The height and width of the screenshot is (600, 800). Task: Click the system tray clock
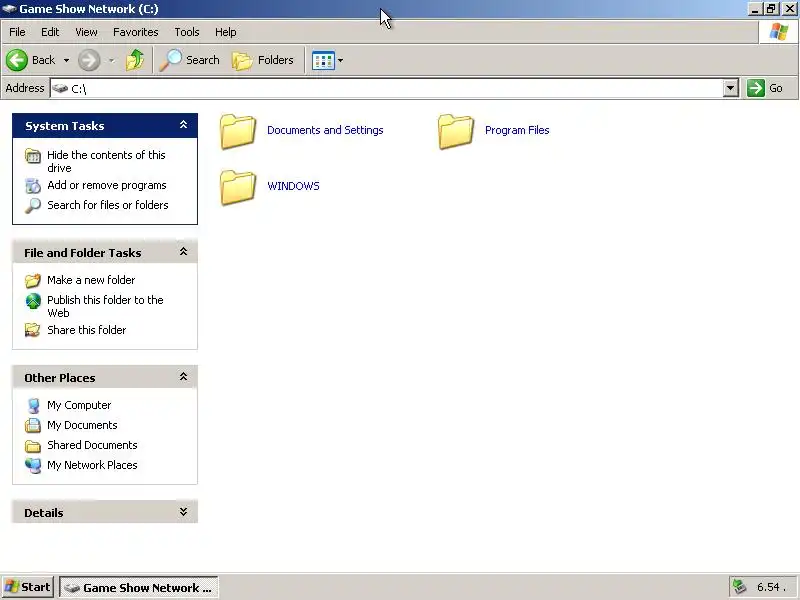(770, 587)
